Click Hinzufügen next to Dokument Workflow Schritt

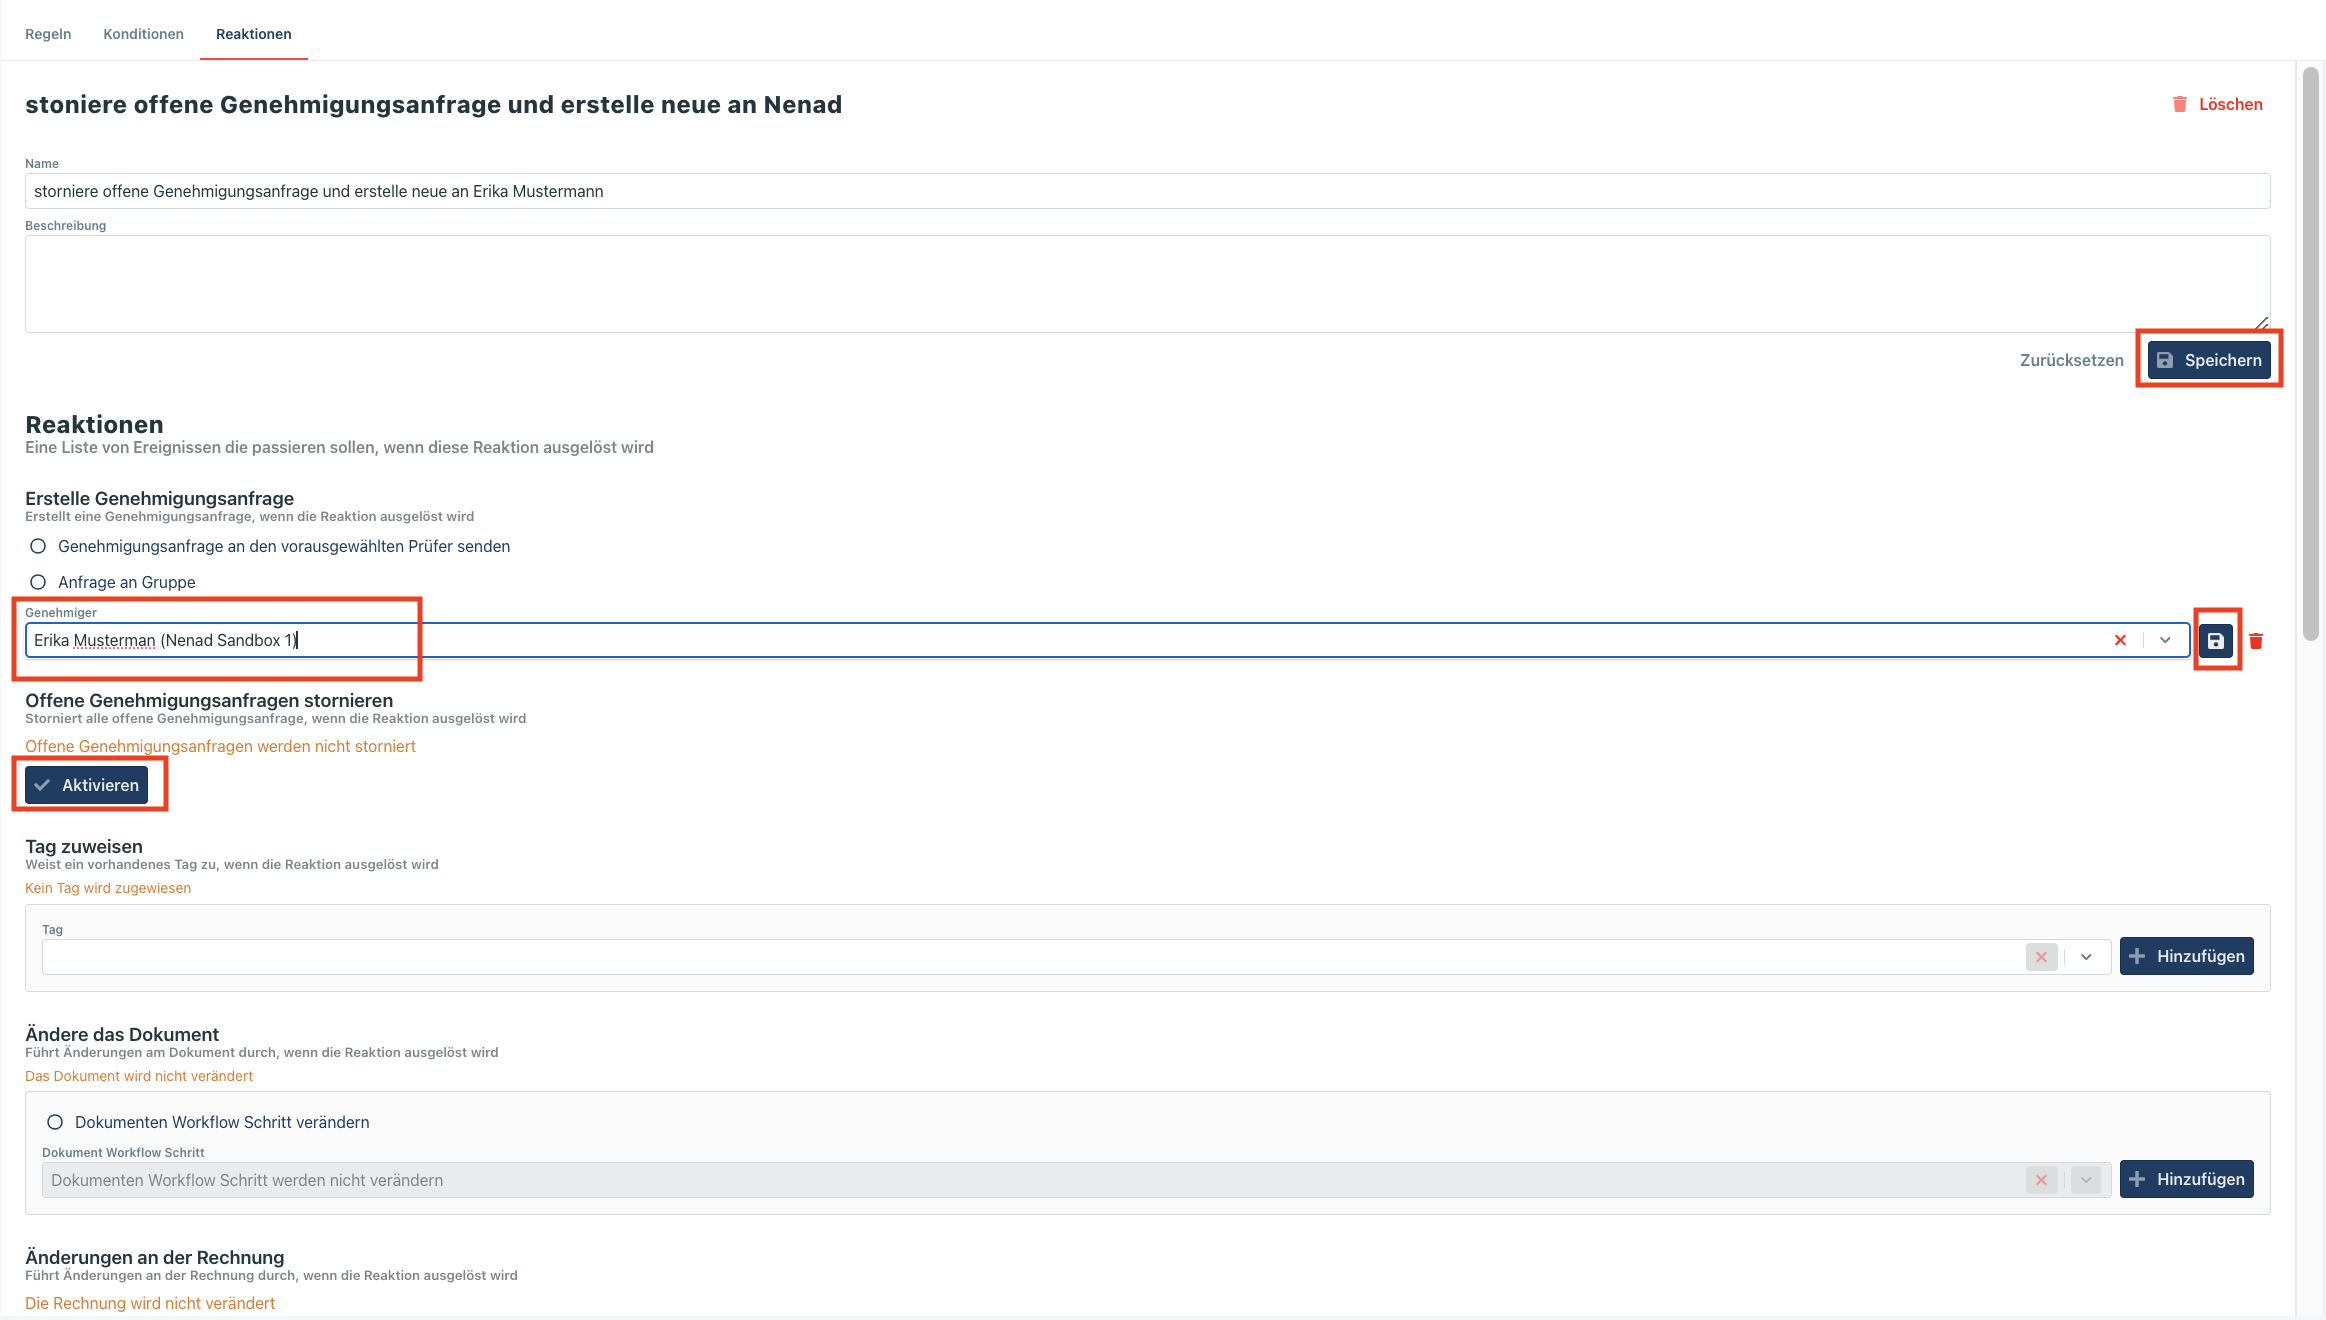pos(2186,1179)
